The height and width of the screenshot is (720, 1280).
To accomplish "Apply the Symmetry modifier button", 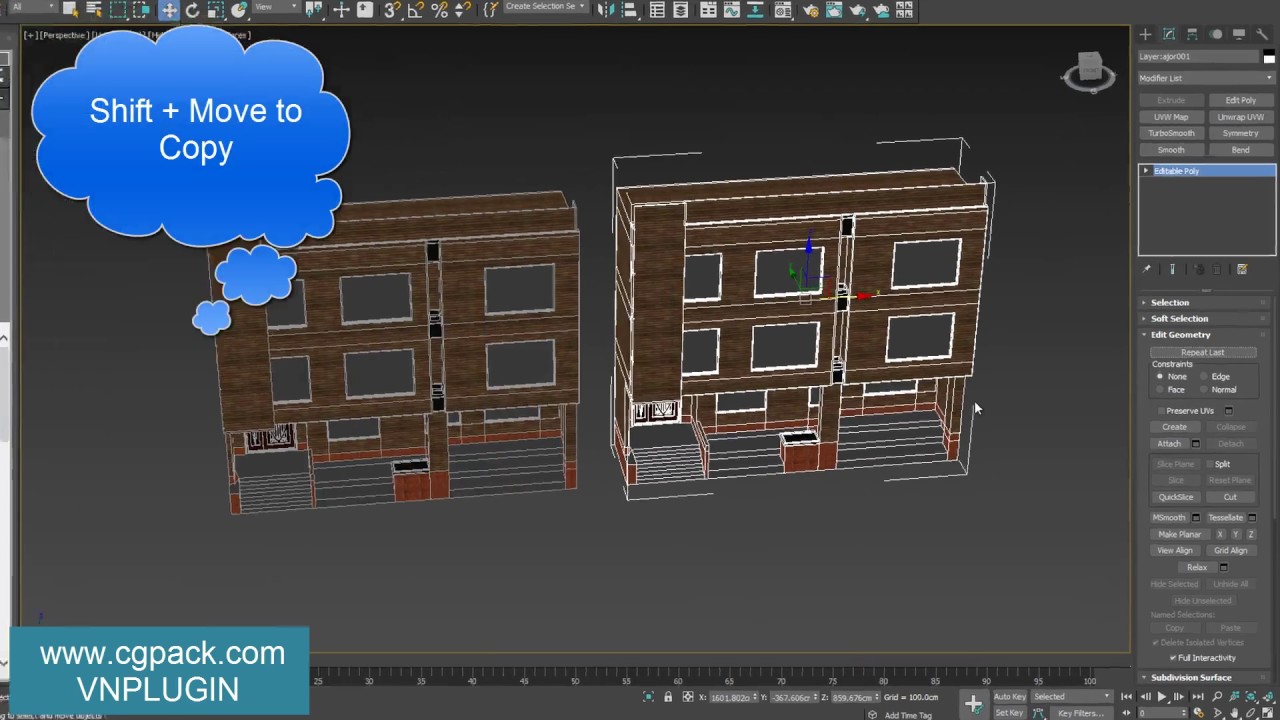I will pos(1240,133).
